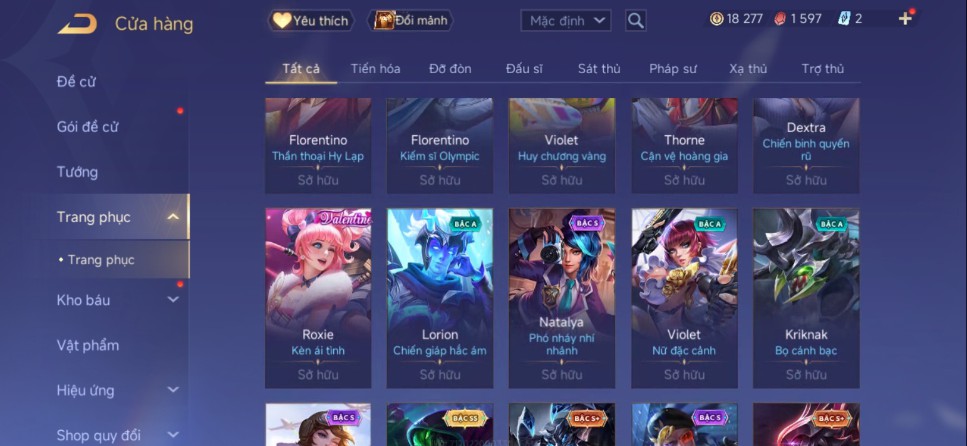Click the heart icon in Yêu thích
This screenshot has width=967, height=446.
pyautogui.click(x=282, y=20)
